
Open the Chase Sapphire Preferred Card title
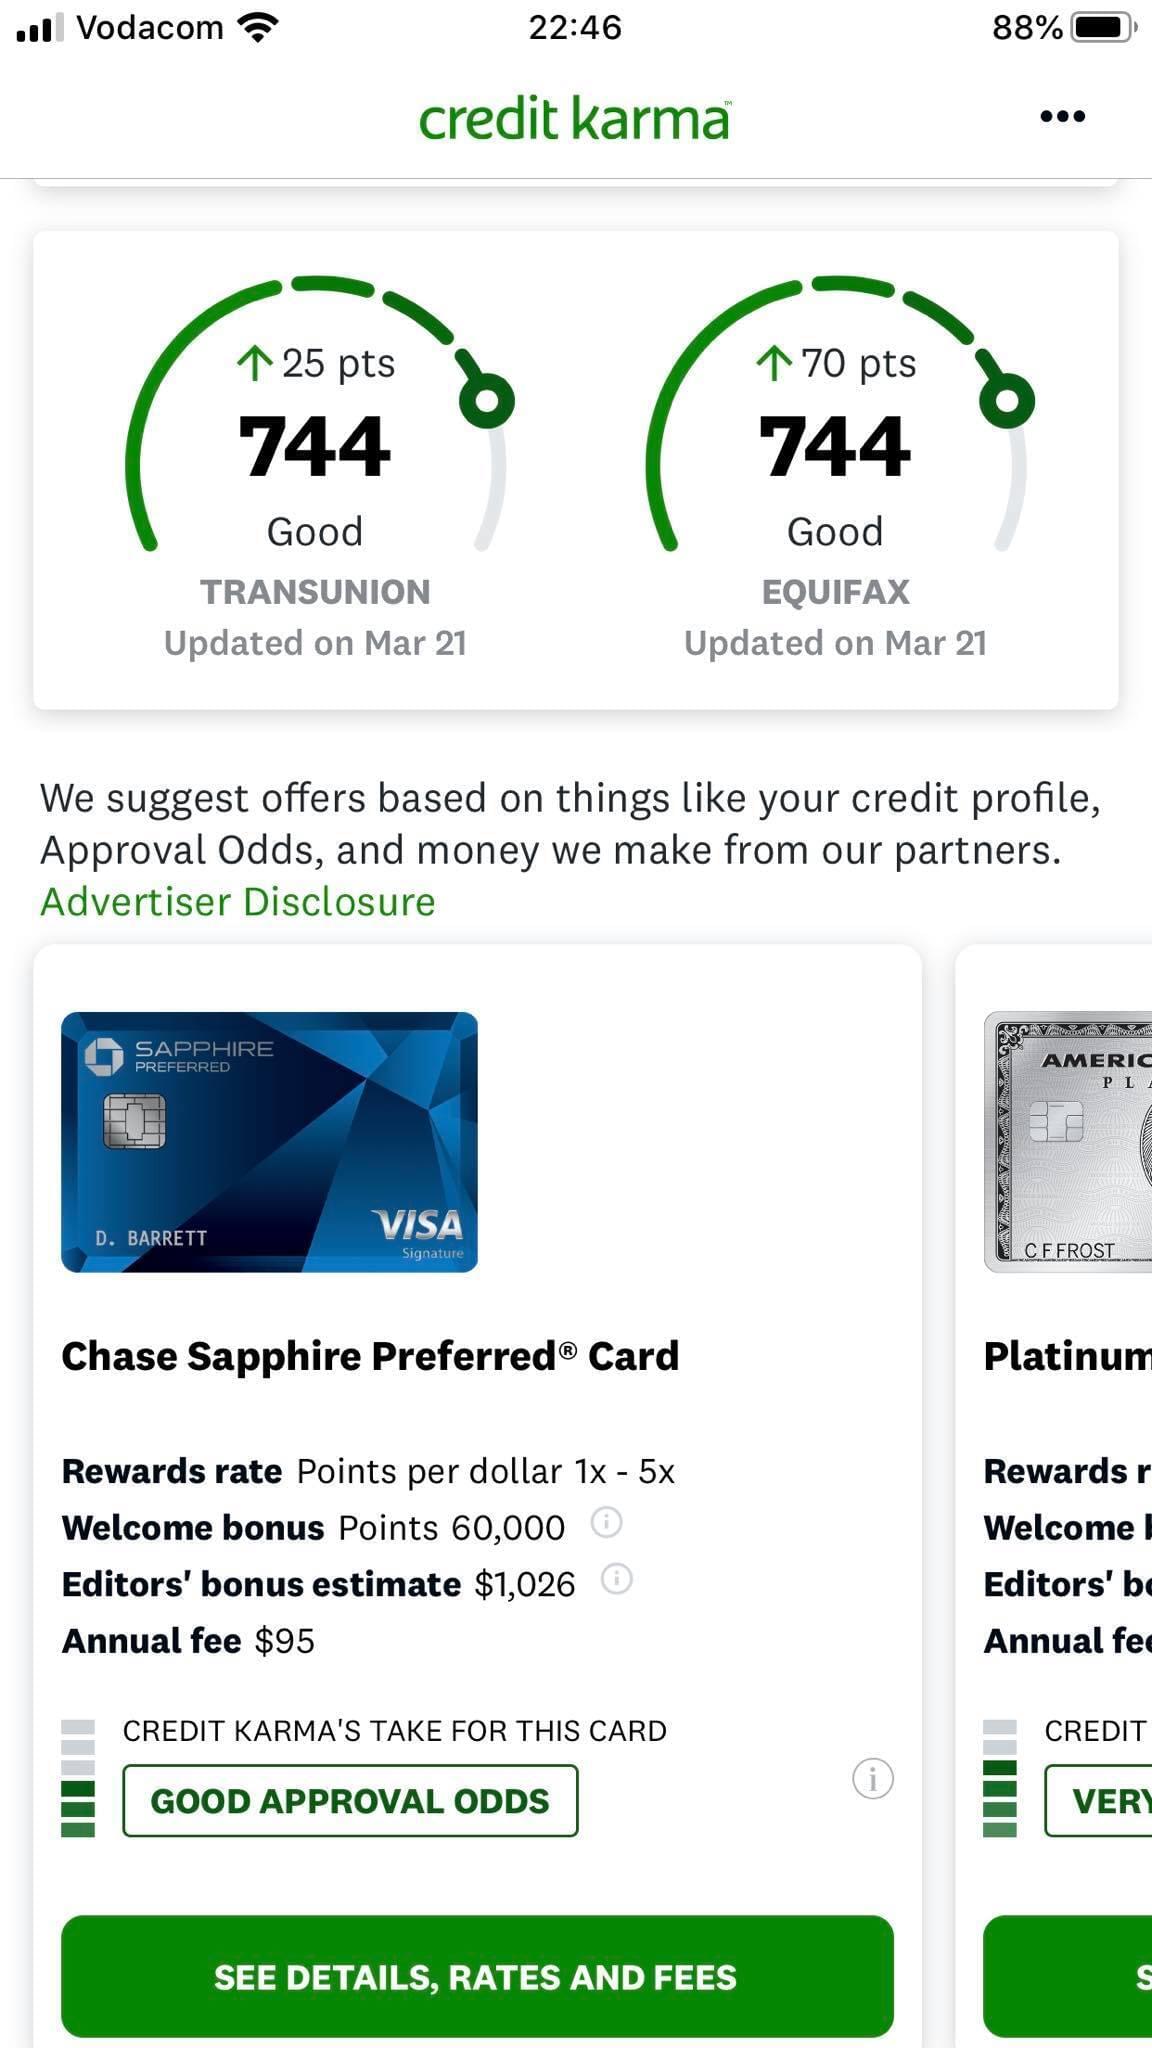coord(370,1357)
